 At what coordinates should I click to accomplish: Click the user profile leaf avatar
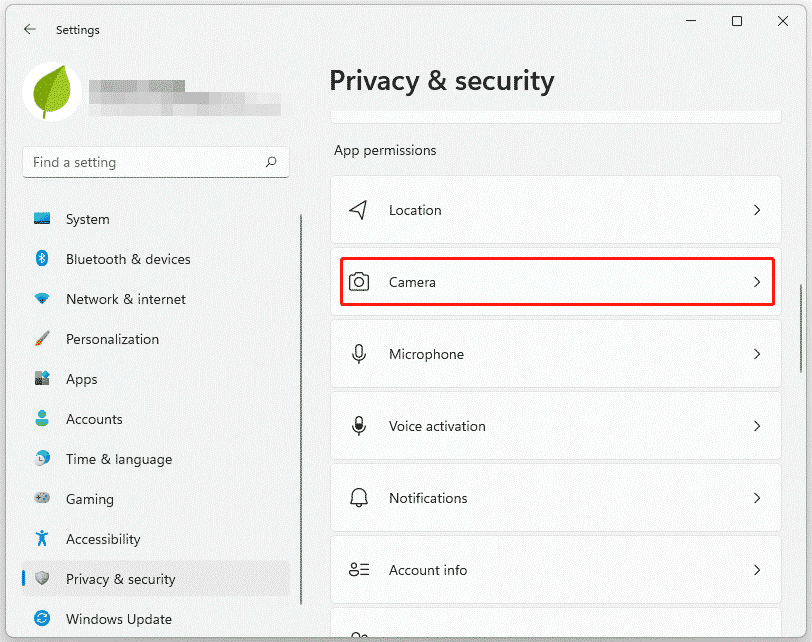(x=51, y=92)
